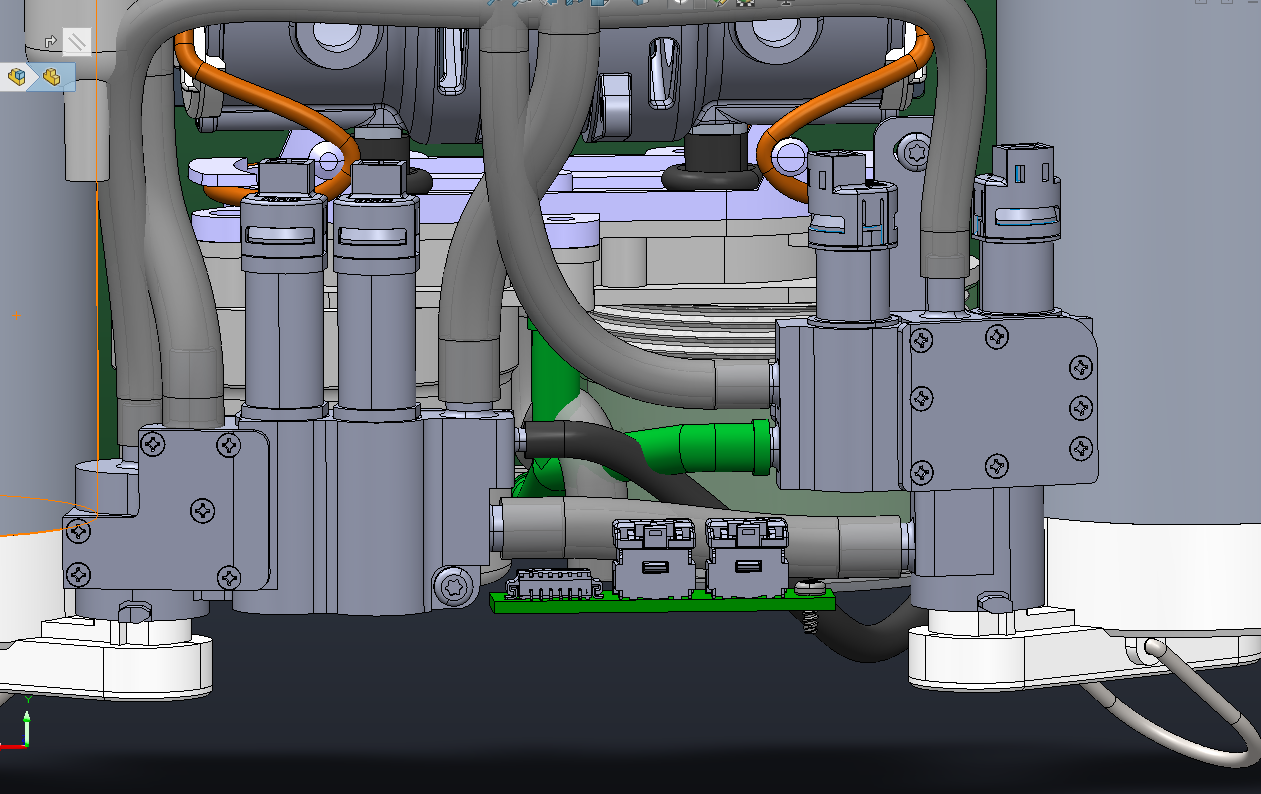Open the View Orientation cube icon
The height and width of the screenshot is (794, 1261).
[601, 2]
